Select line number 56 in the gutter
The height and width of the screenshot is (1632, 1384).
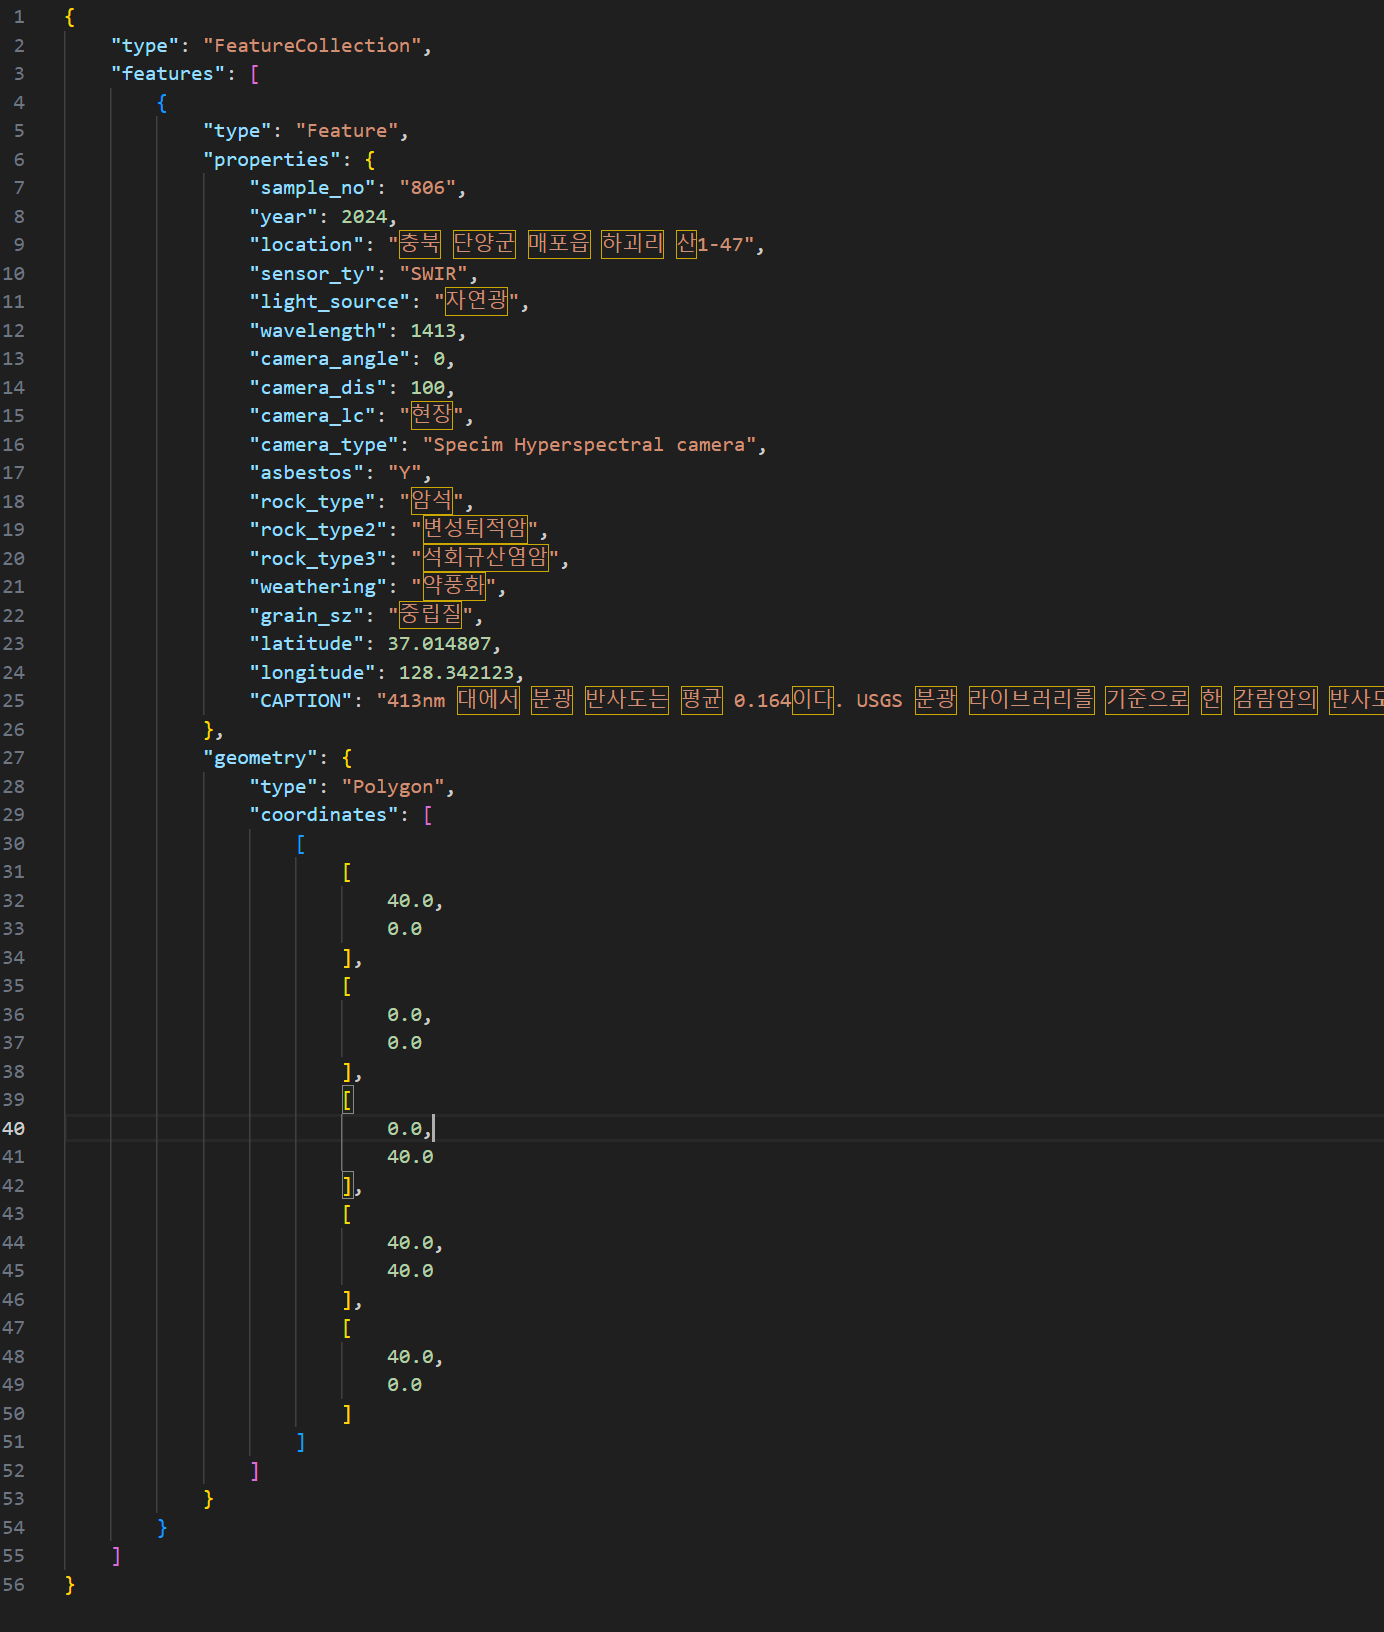tap(13, 1584)
